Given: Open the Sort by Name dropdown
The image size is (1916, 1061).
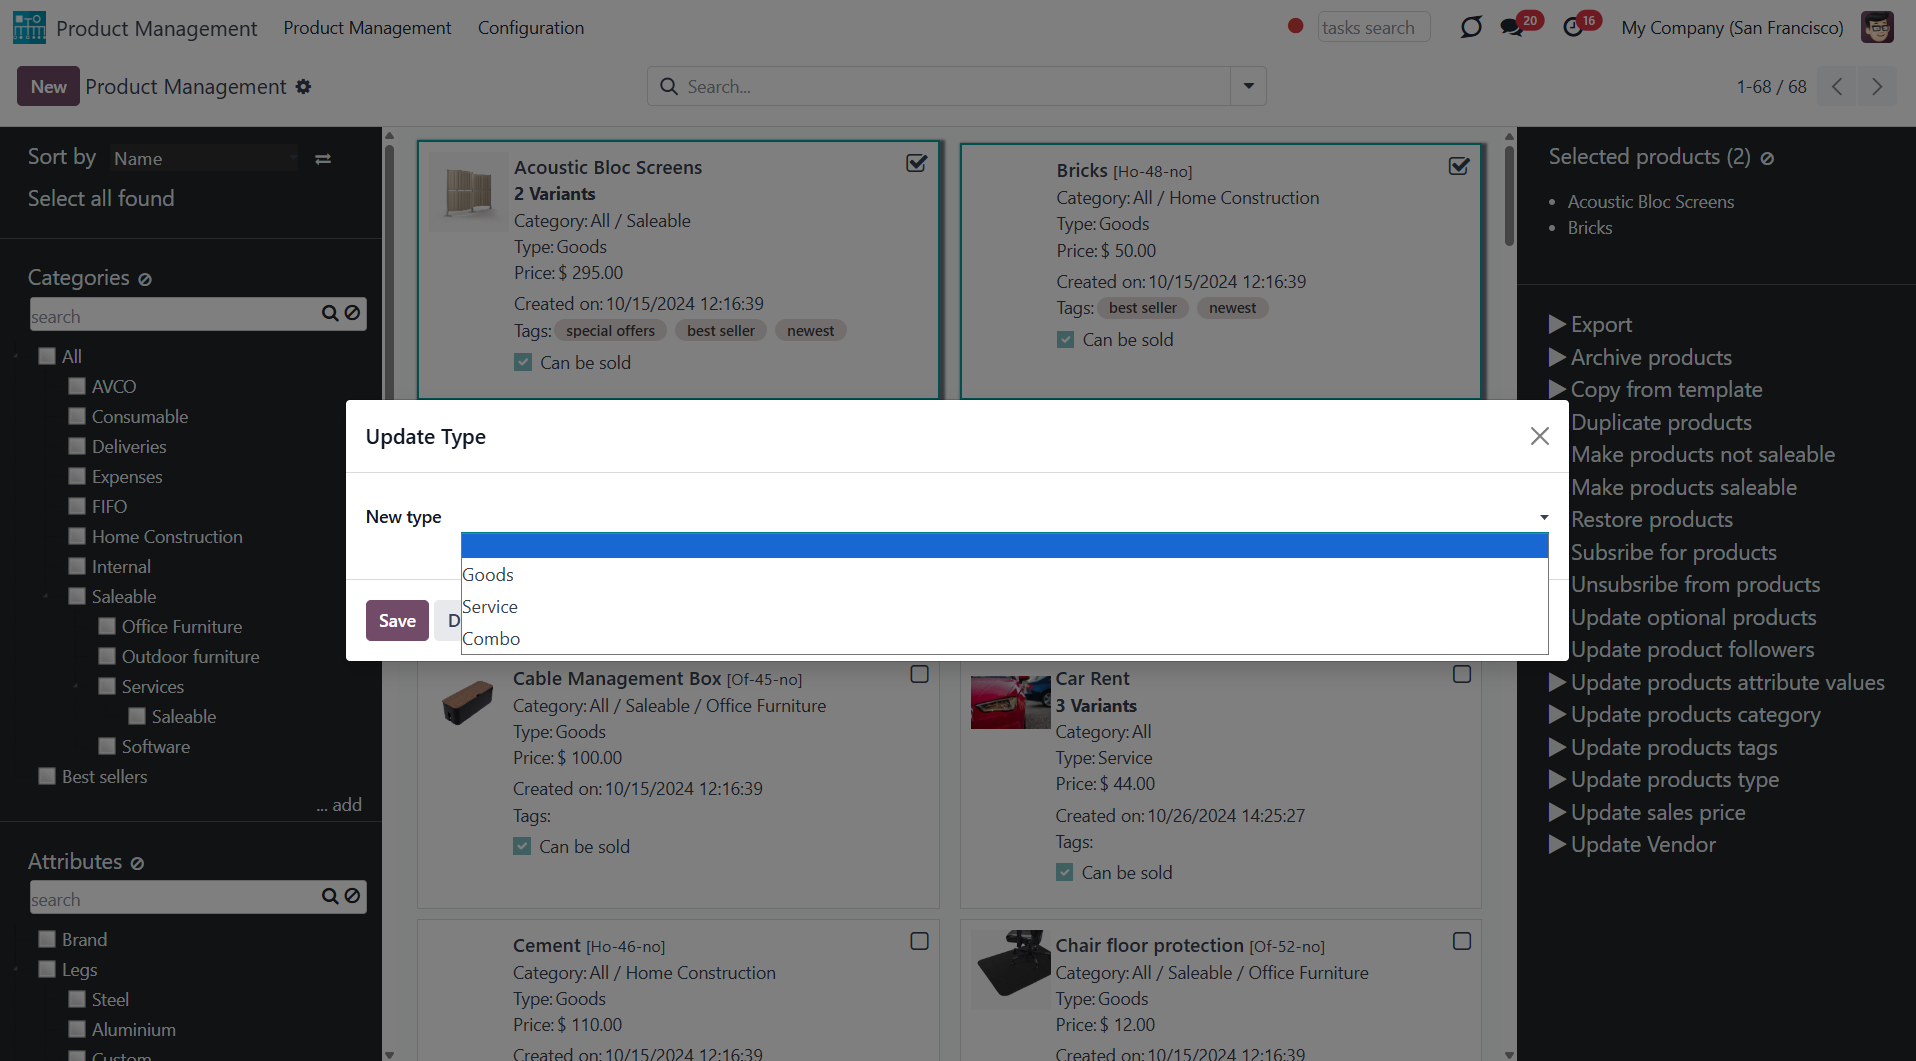Looking at the screenshot, I should pyautogui.click(x=204, y=158).
